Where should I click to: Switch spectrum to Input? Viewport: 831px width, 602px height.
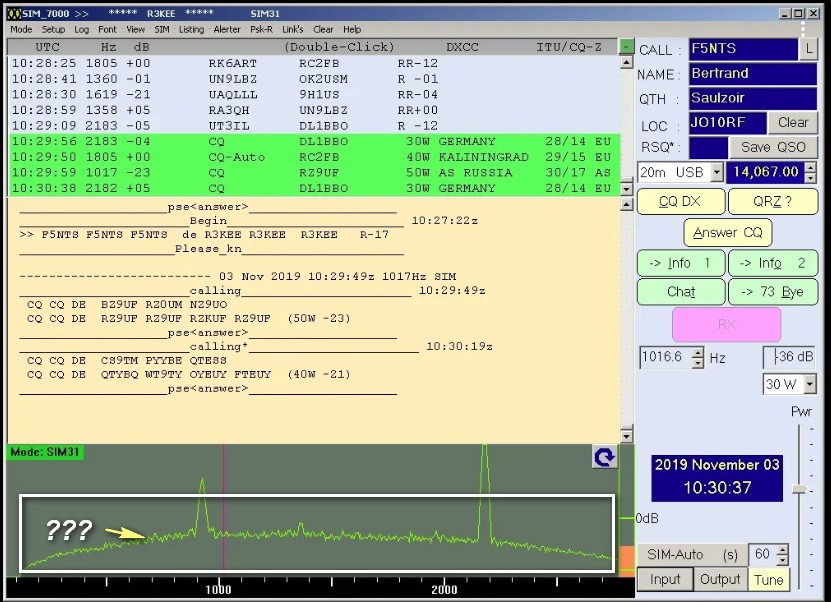pyautogui.click(x=665, y=579)
